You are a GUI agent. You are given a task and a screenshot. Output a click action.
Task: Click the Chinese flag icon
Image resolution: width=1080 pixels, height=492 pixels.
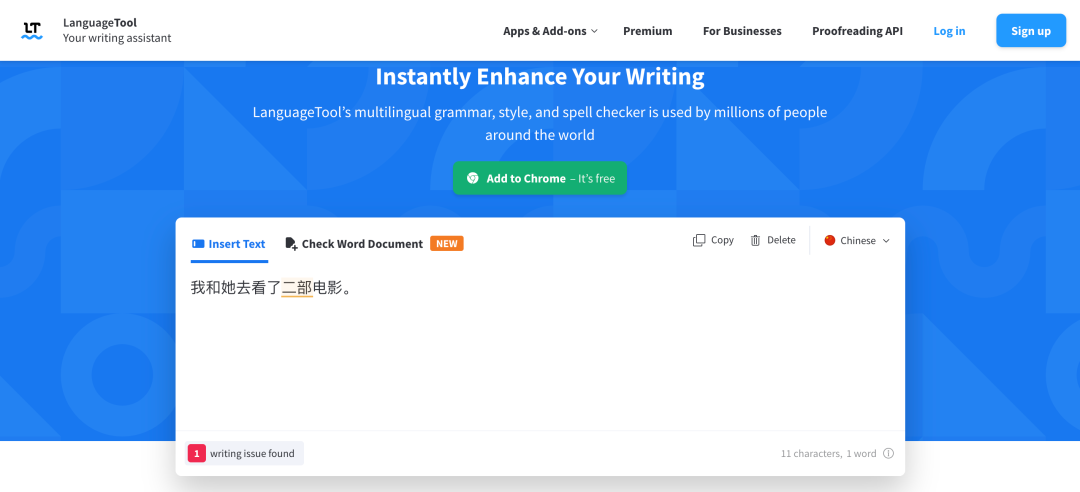(830, 240)
